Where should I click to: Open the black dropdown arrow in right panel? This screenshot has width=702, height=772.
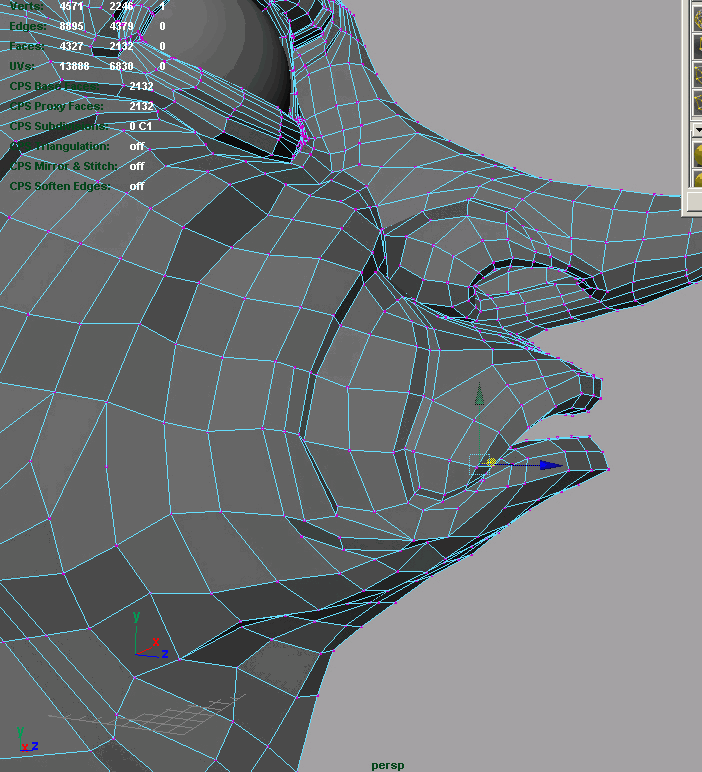697,130
